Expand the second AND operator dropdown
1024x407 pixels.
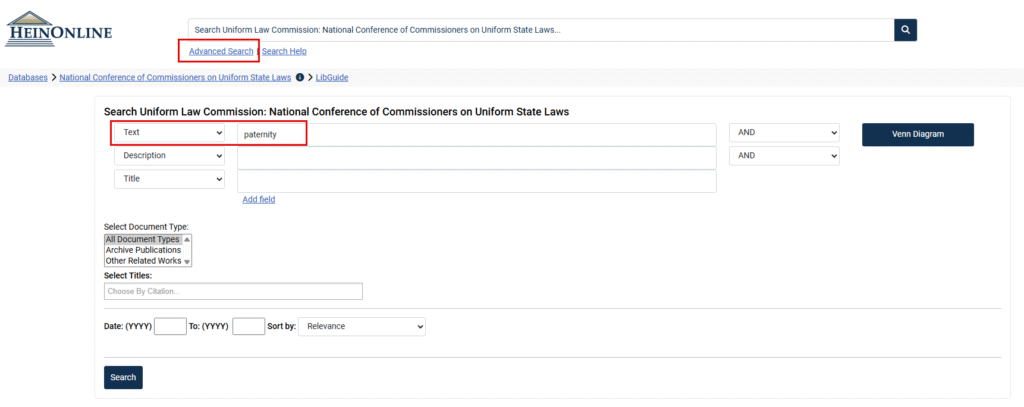[784, 156]
